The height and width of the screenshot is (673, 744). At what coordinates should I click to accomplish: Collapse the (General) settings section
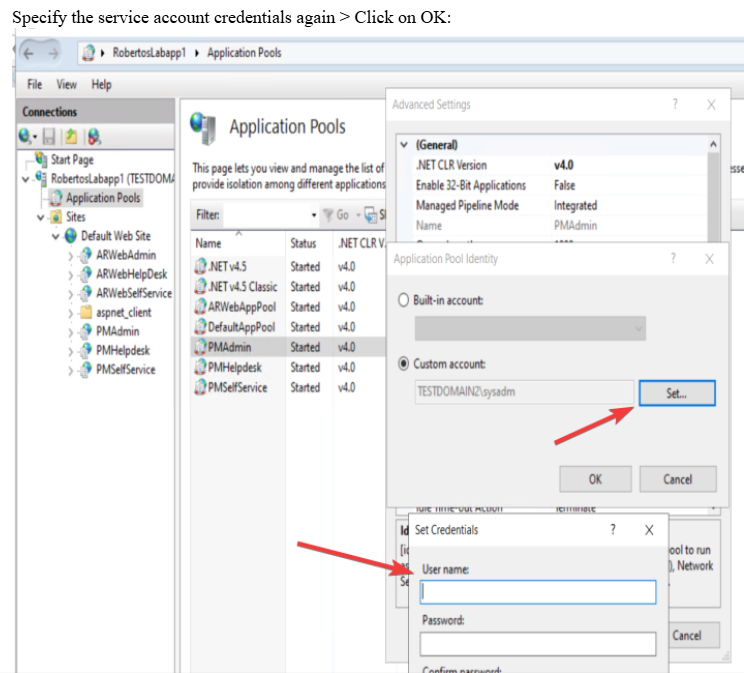tap(404, 145)
